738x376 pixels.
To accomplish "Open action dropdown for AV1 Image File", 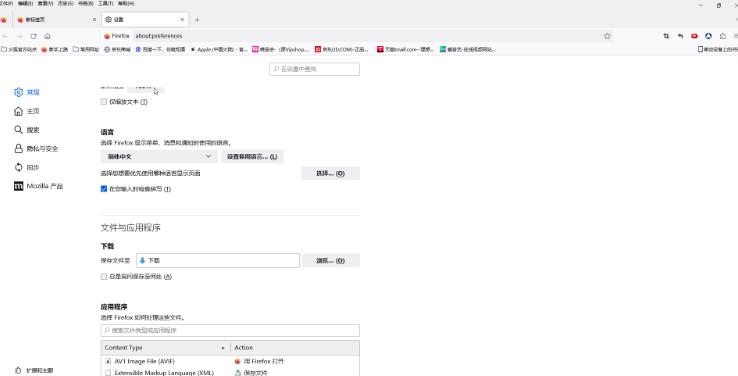I will pyautogui.click(x=295, y=361).
